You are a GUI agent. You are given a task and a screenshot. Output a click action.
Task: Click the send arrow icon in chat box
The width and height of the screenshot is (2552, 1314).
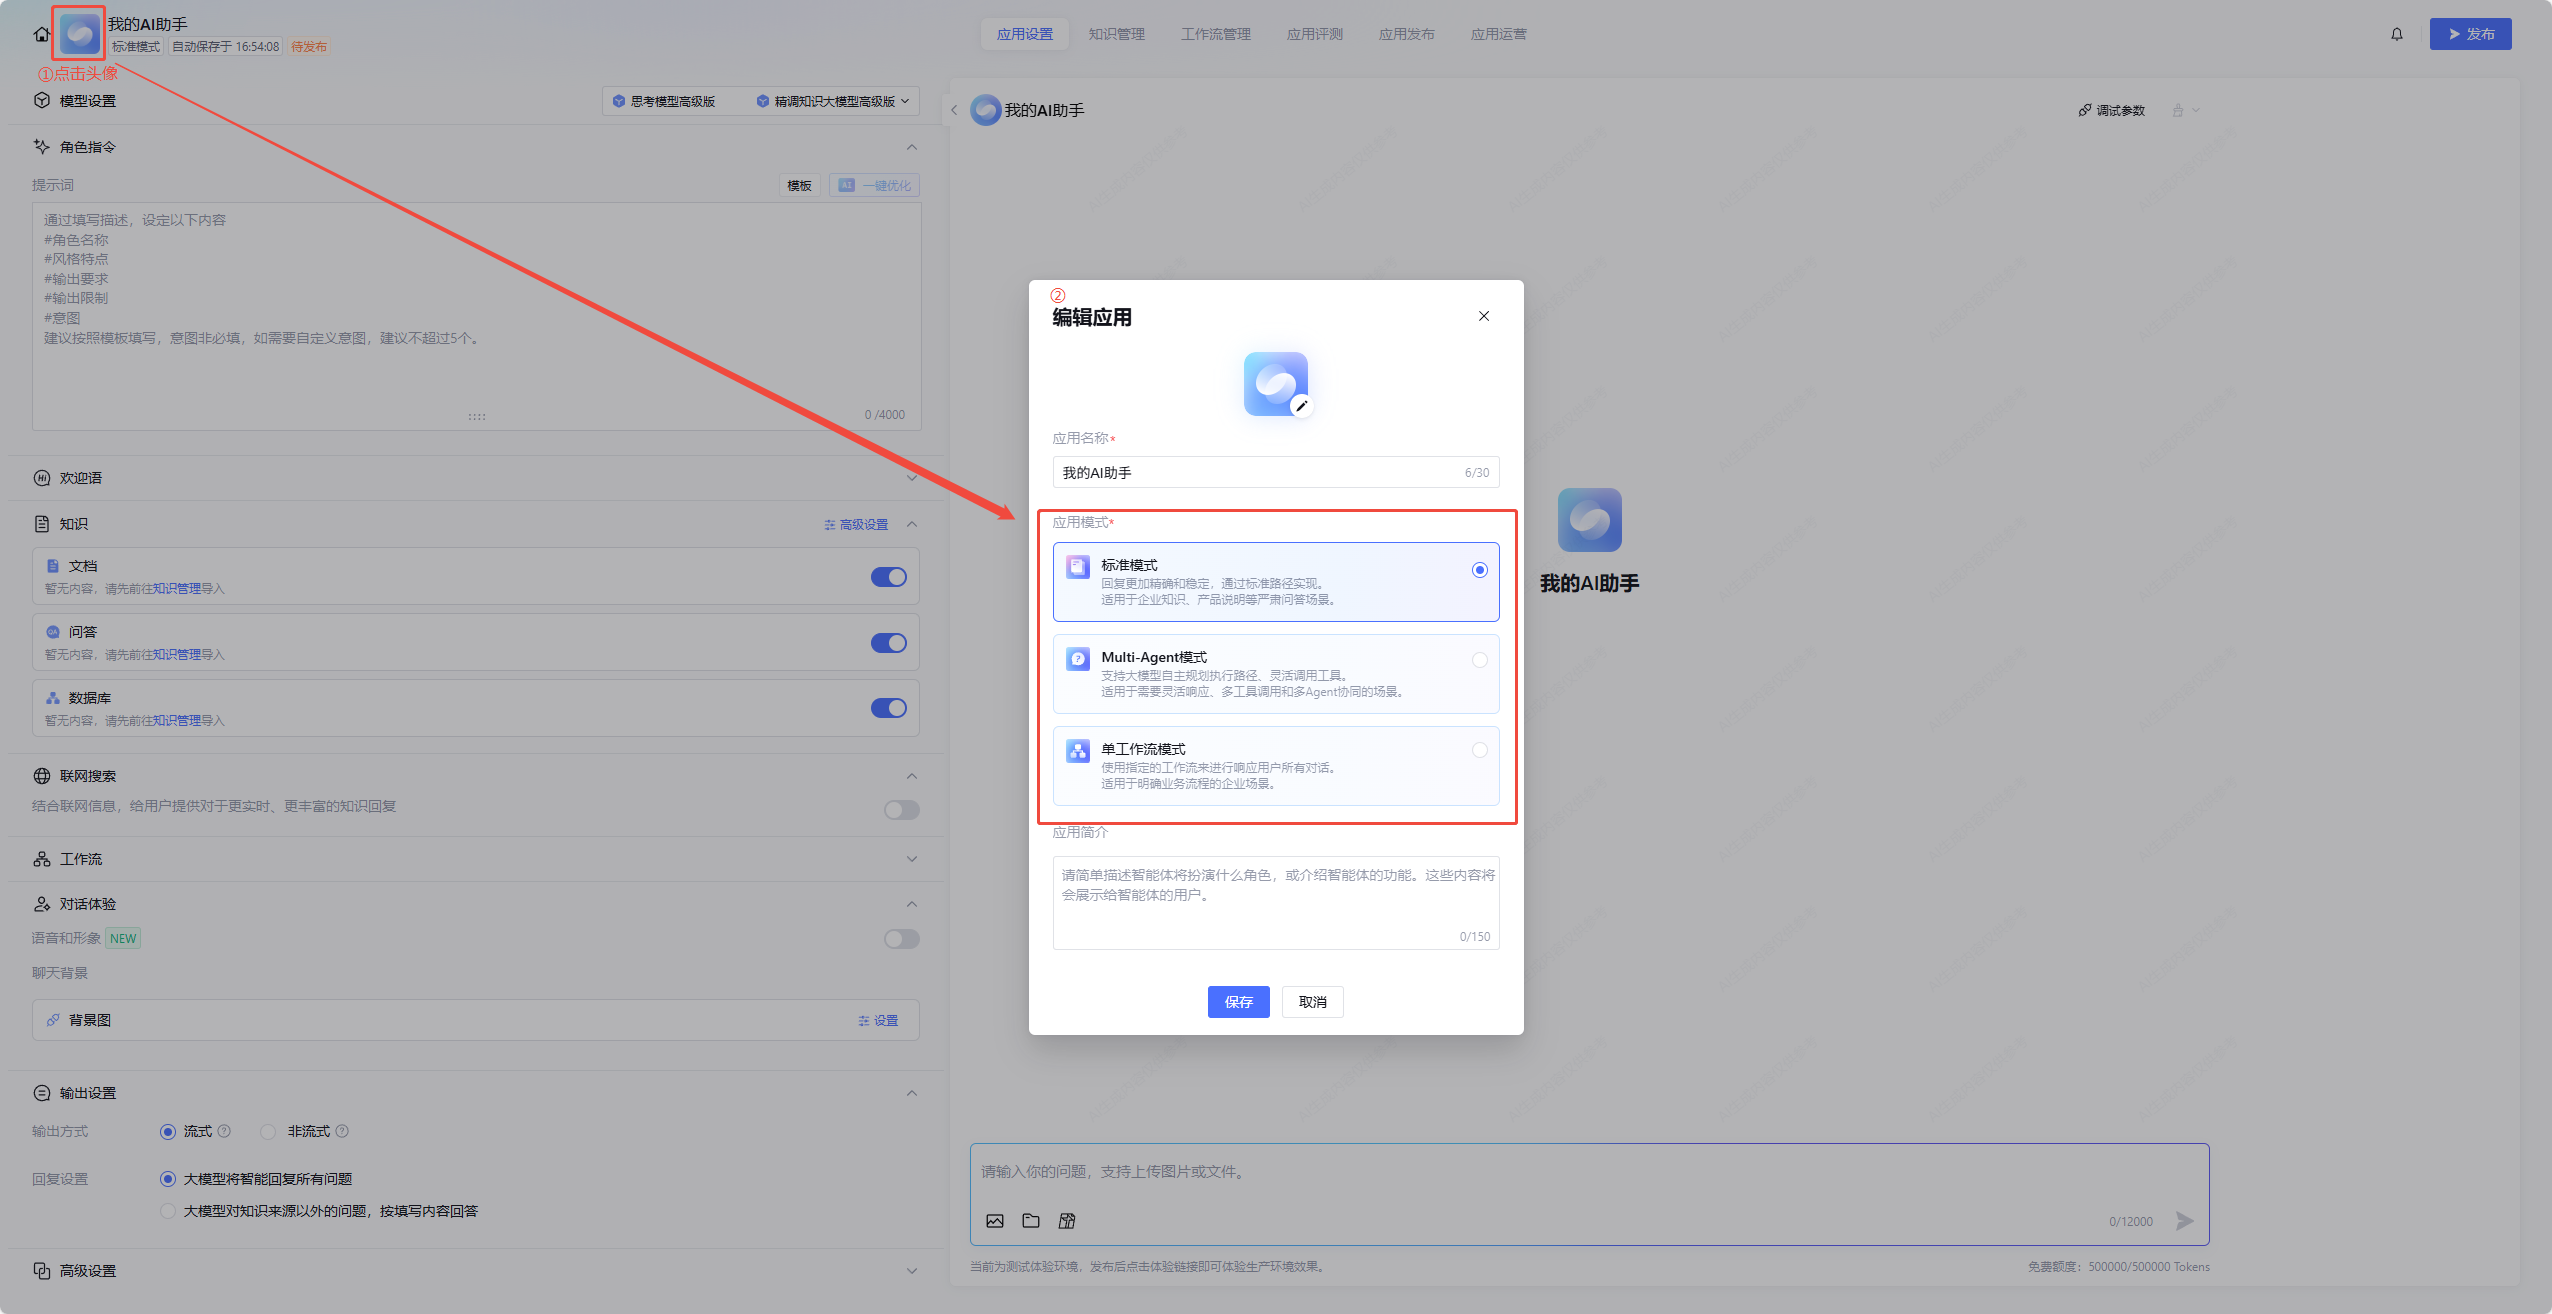(x=2185, y=1221)
